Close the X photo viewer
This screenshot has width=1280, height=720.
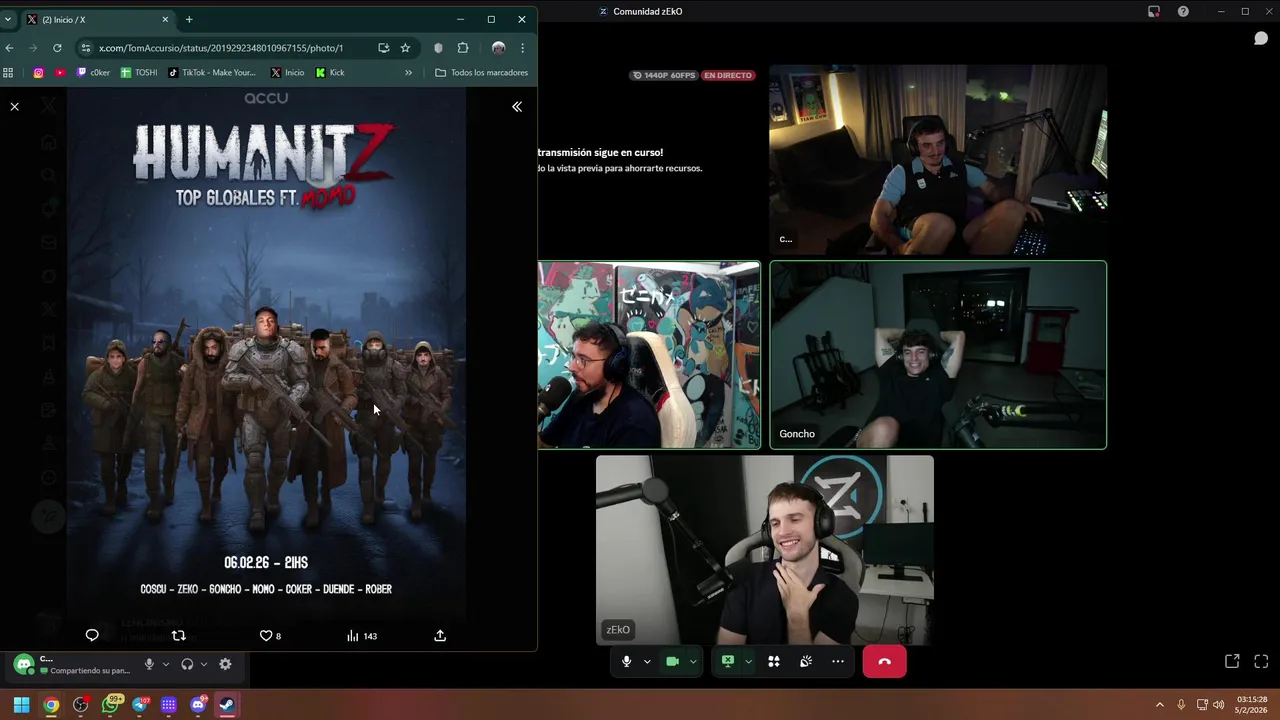pyautogui.click(x=14, y=106)
